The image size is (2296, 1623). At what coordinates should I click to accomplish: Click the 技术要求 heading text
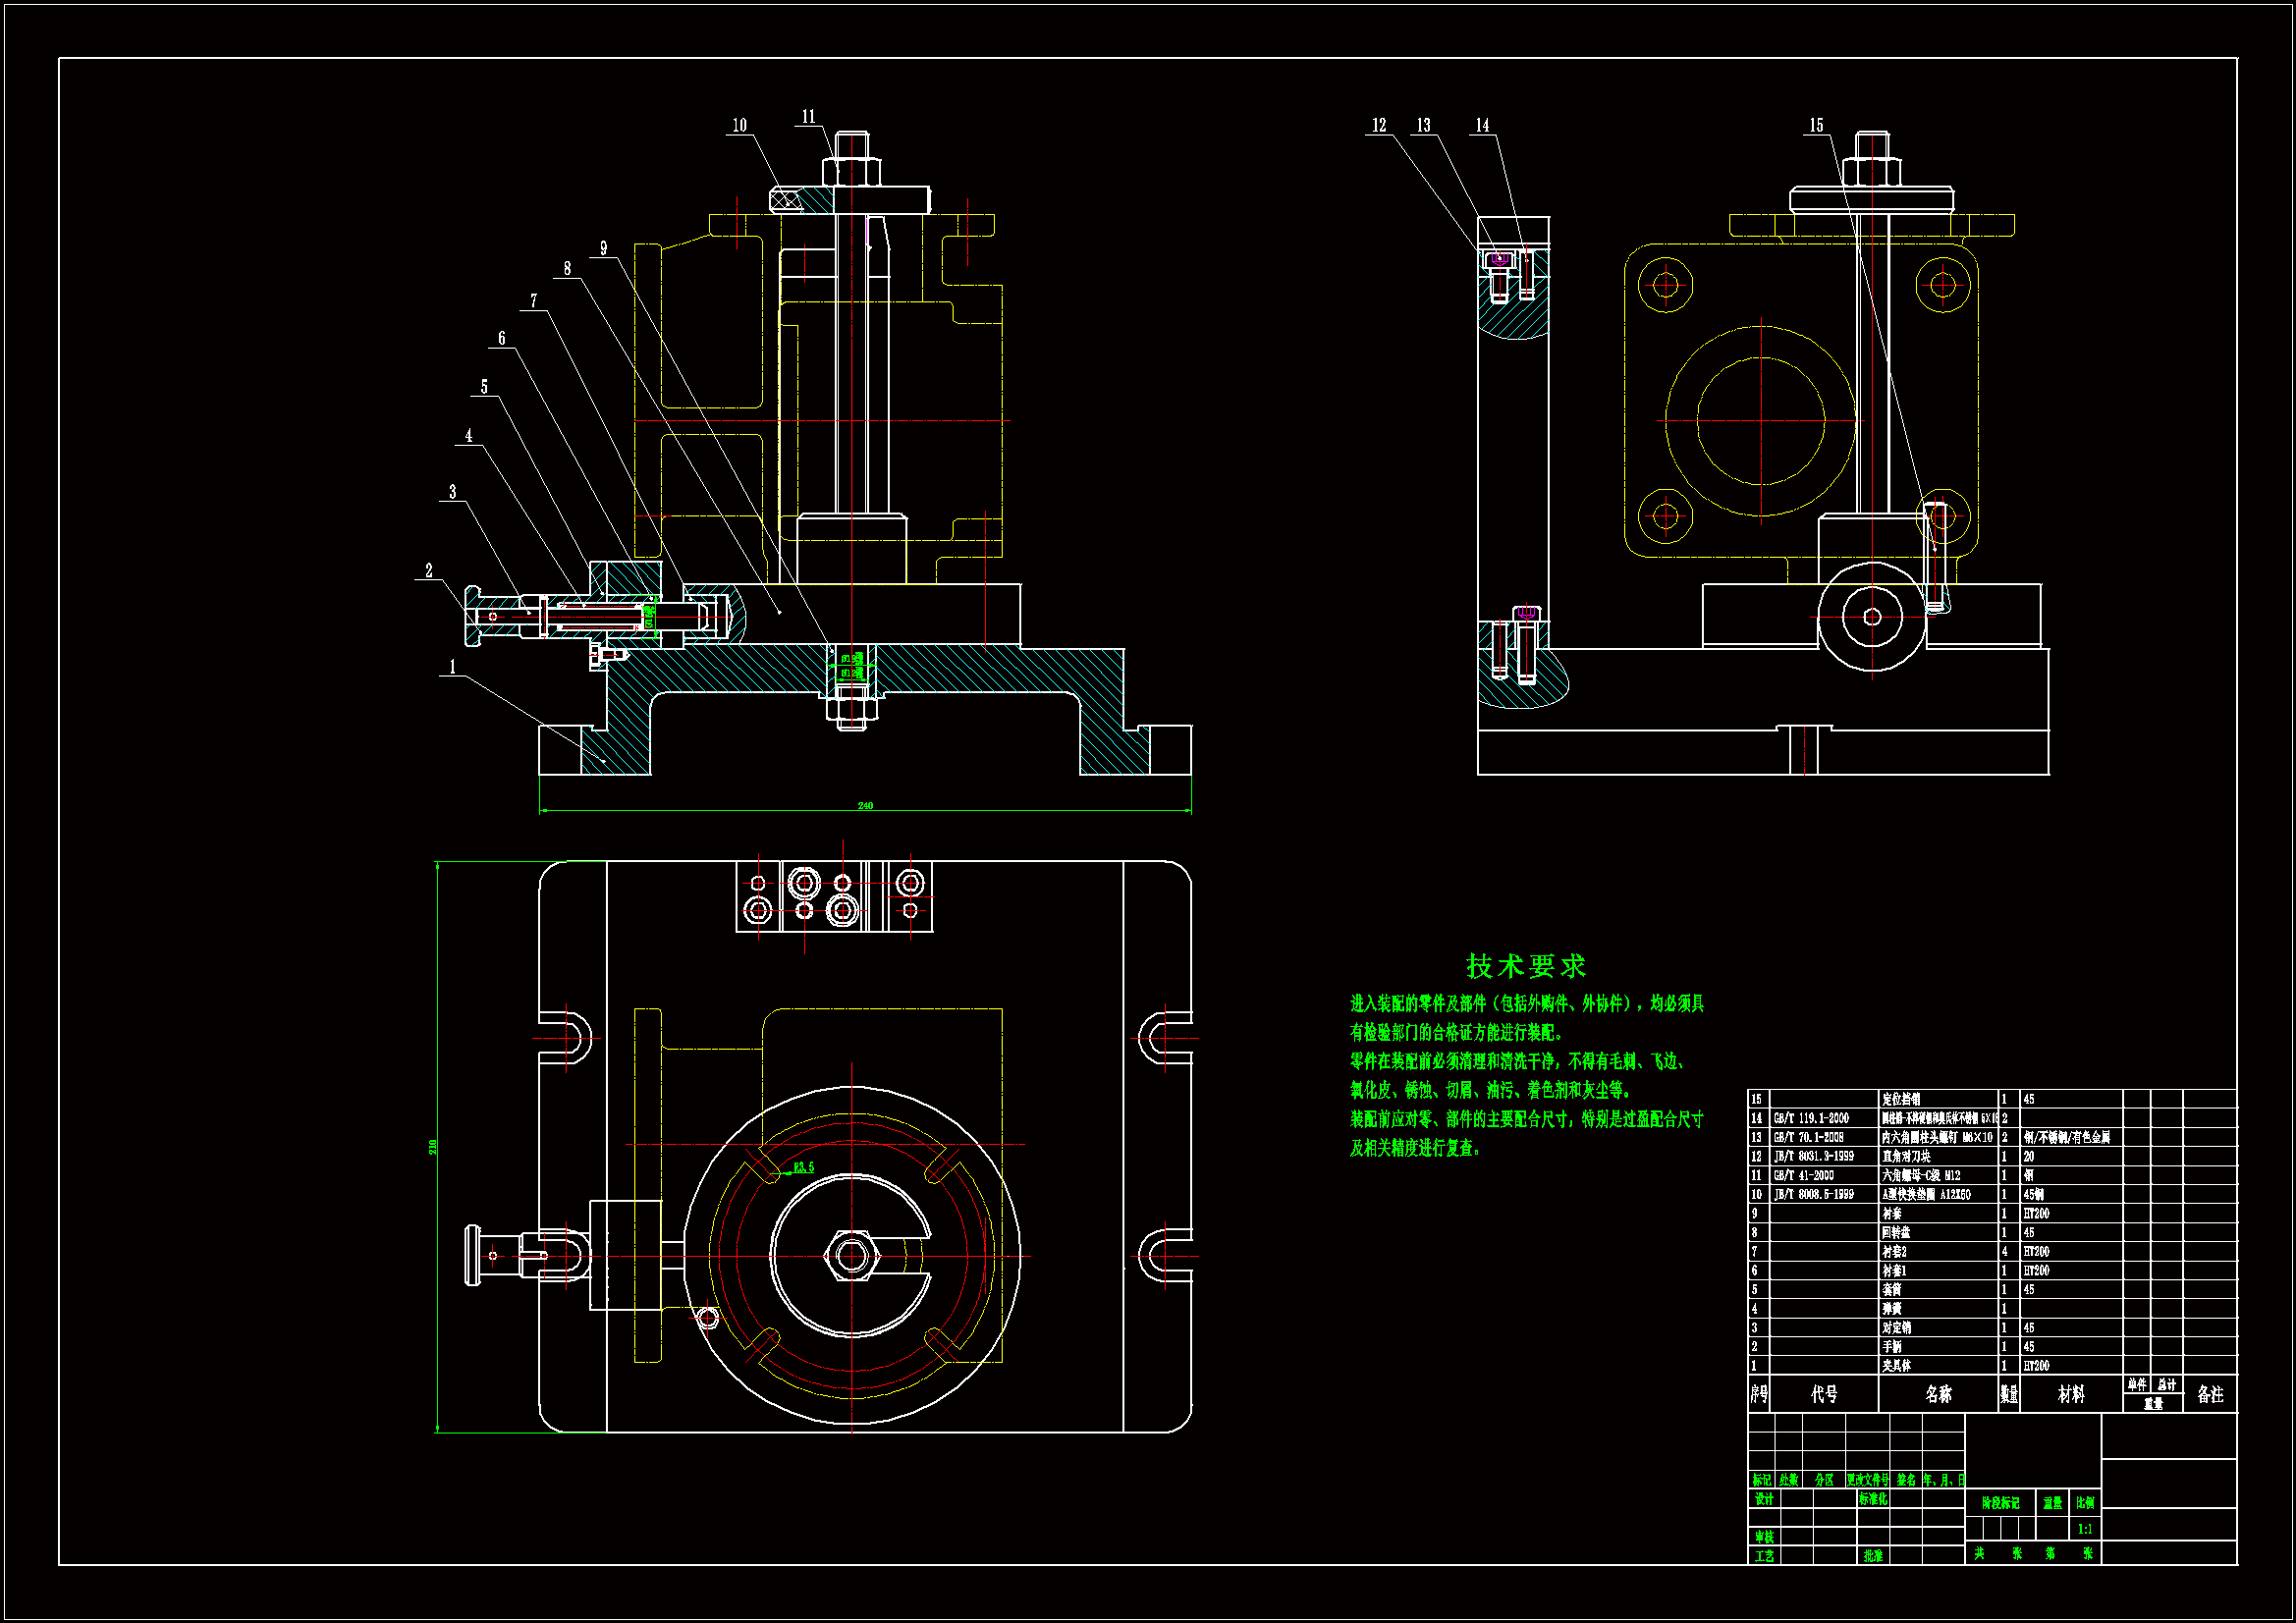click(1525, 966)
